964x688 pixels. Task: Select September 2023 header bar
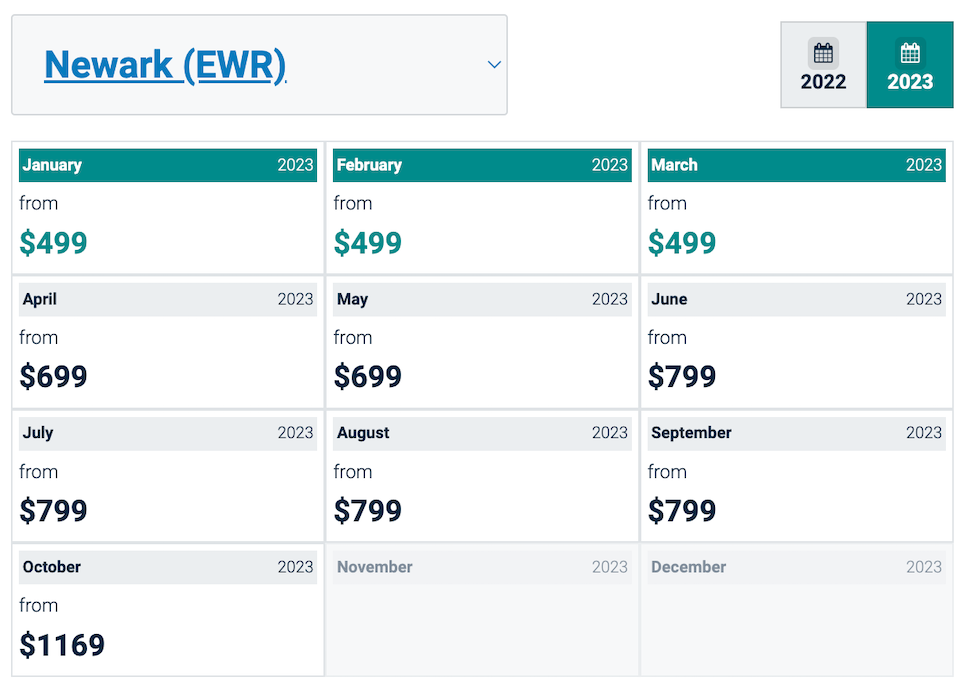(797, 433)
